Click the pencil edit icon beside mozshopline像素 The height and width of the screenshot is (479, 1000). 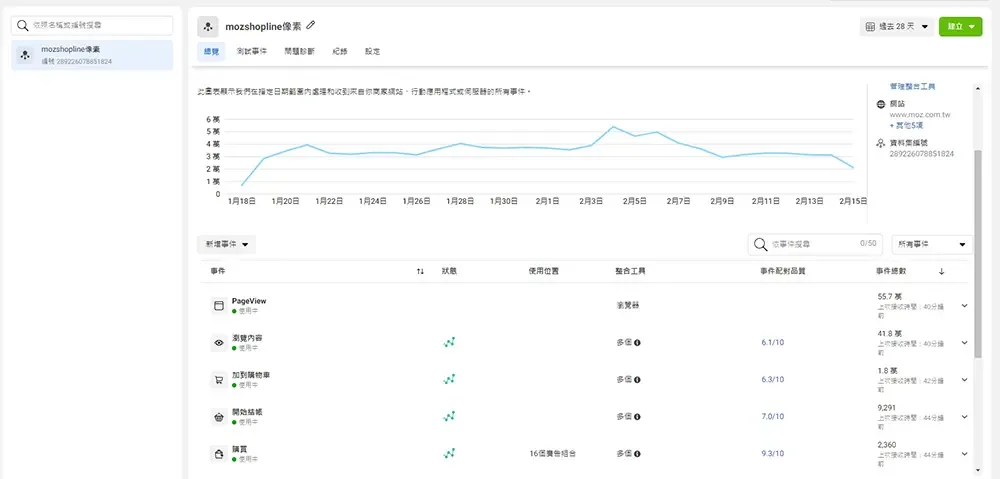tap(311, 26)
